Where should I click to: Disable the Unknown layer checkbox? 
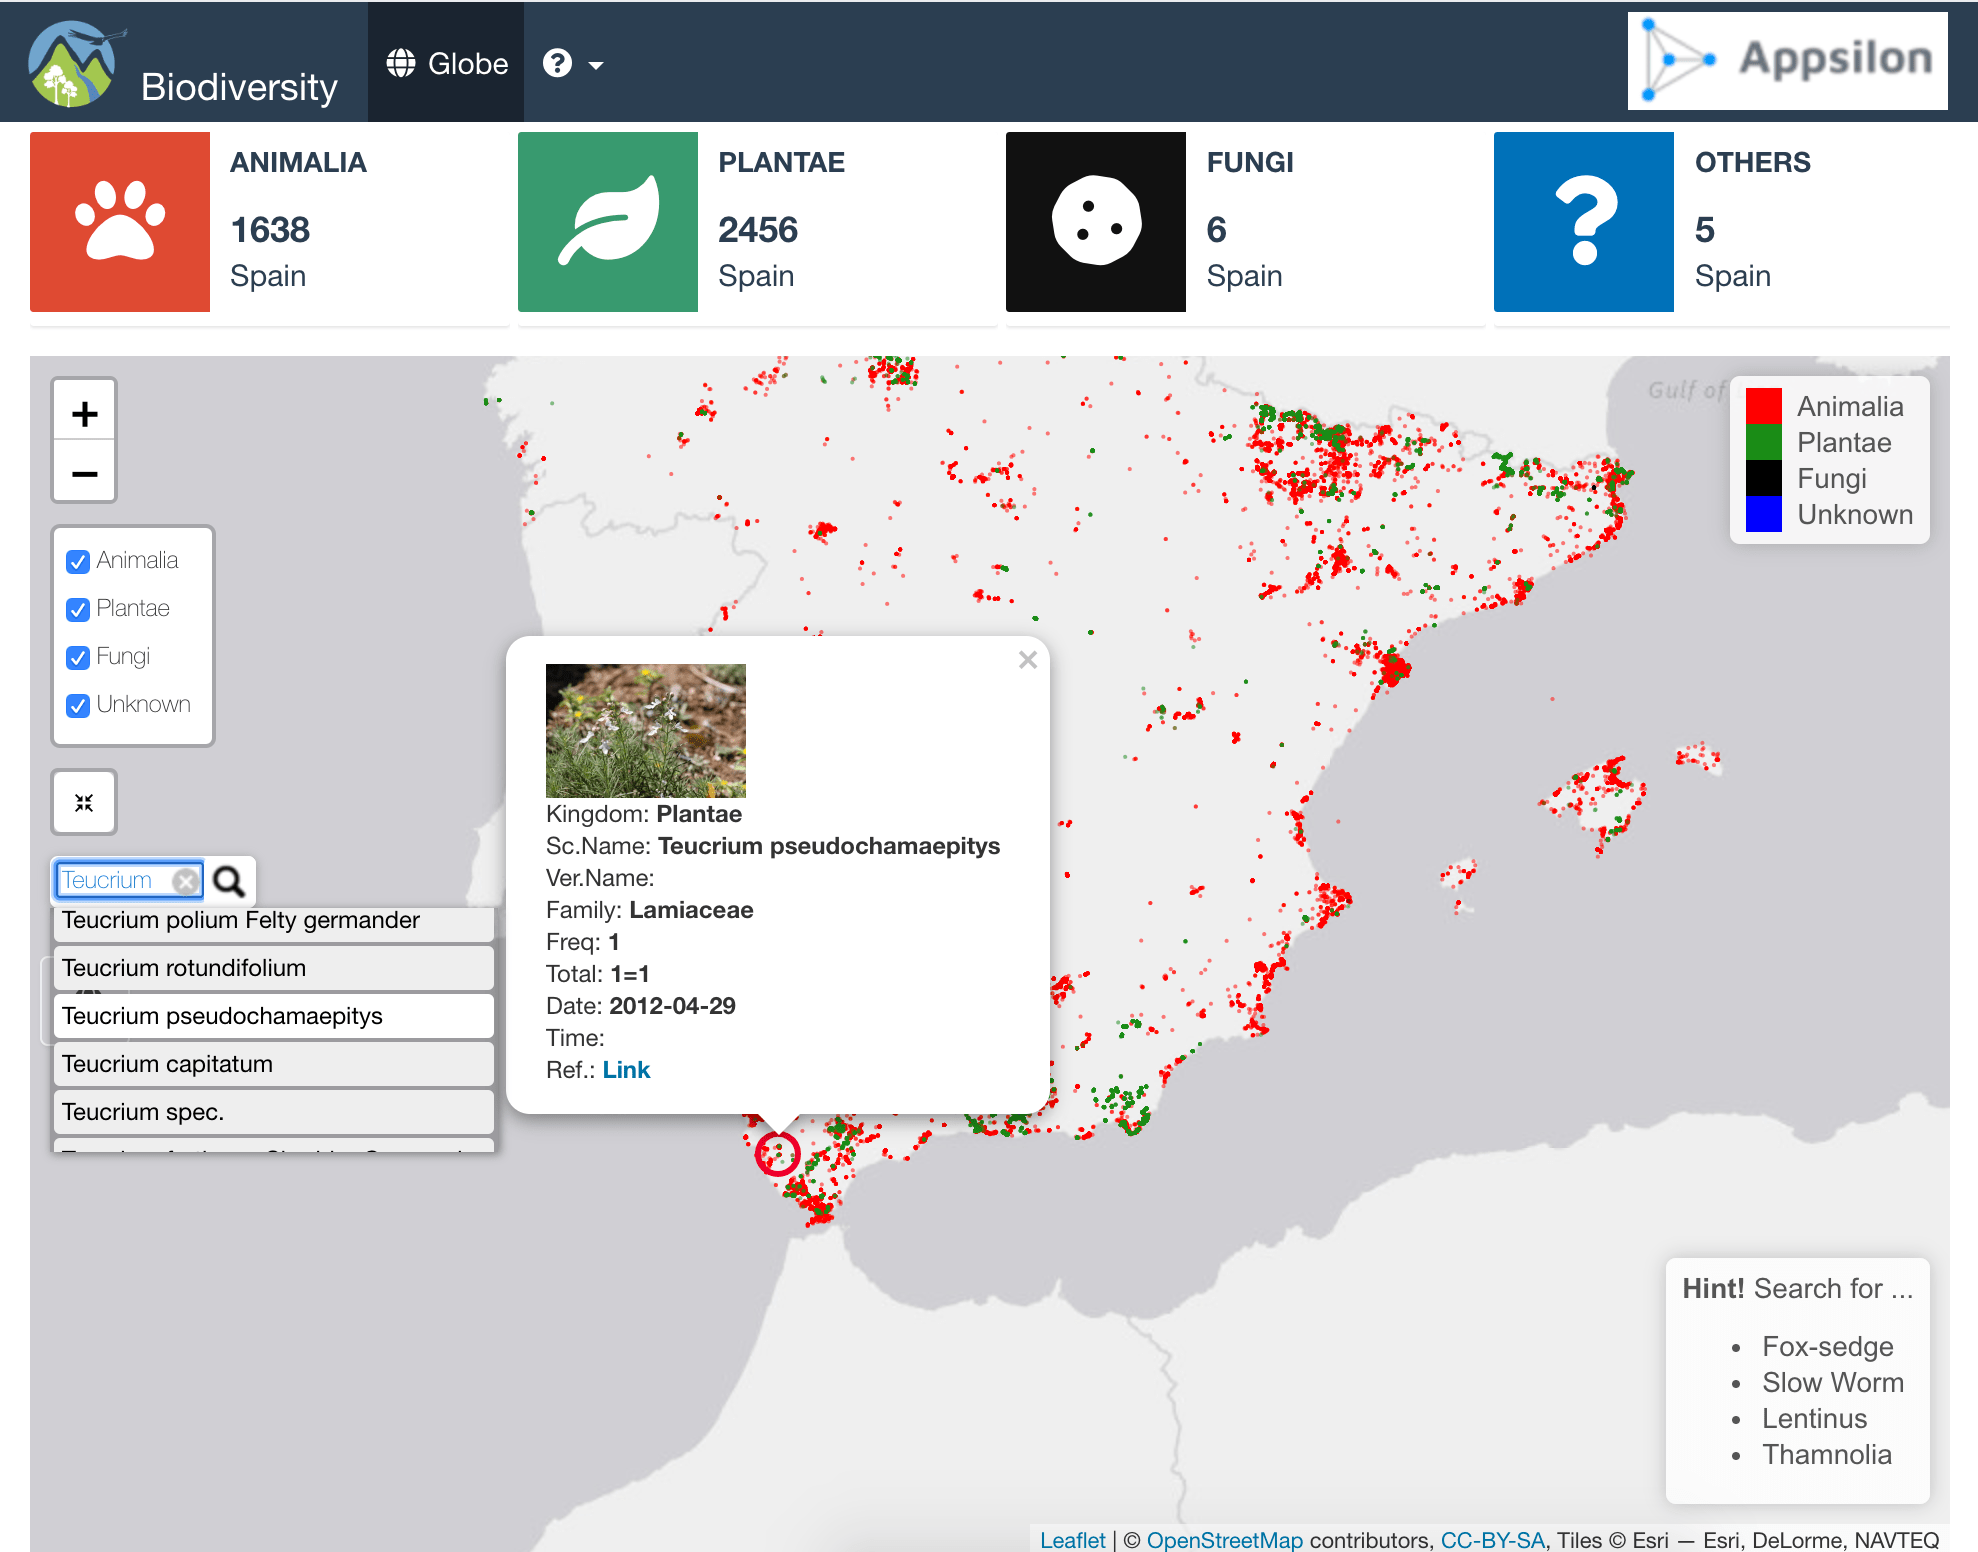tap(78, 706)
